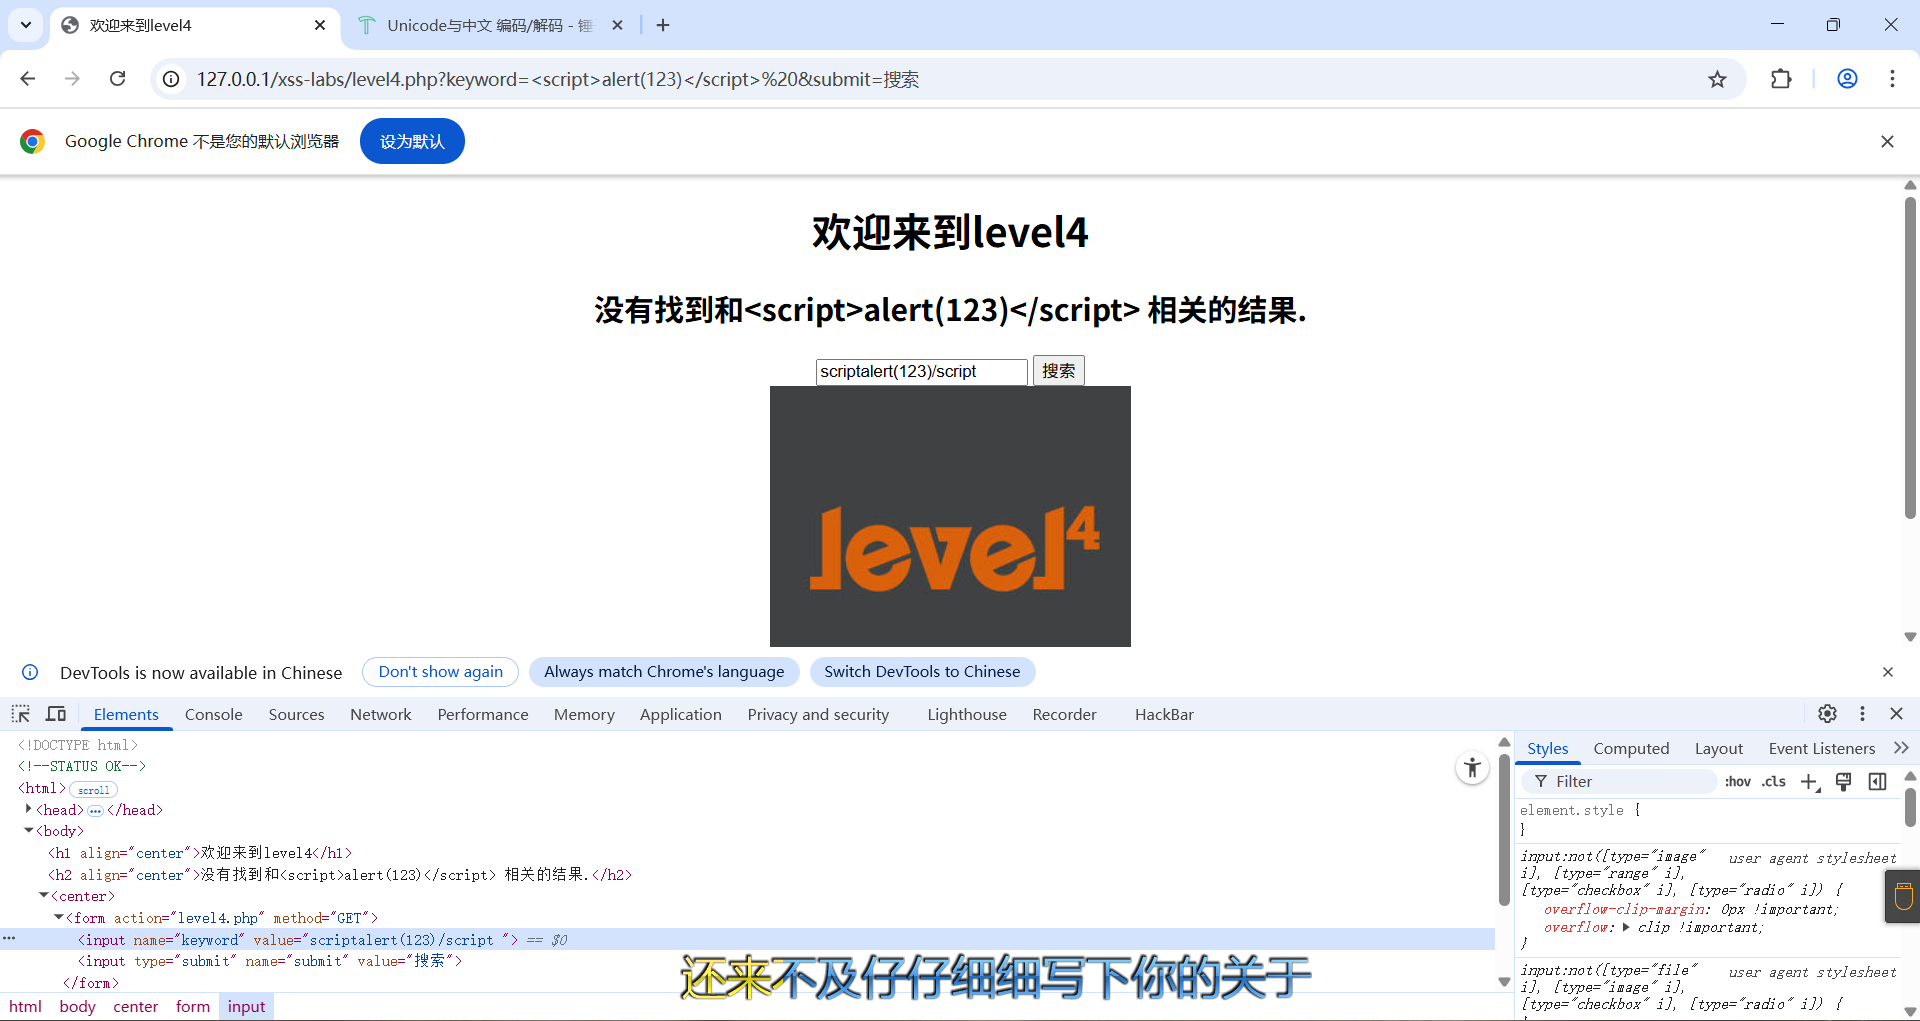The image size is (1920, 1021).
Task: Click the 搜索 submit button
Action: click(1058, 371)
